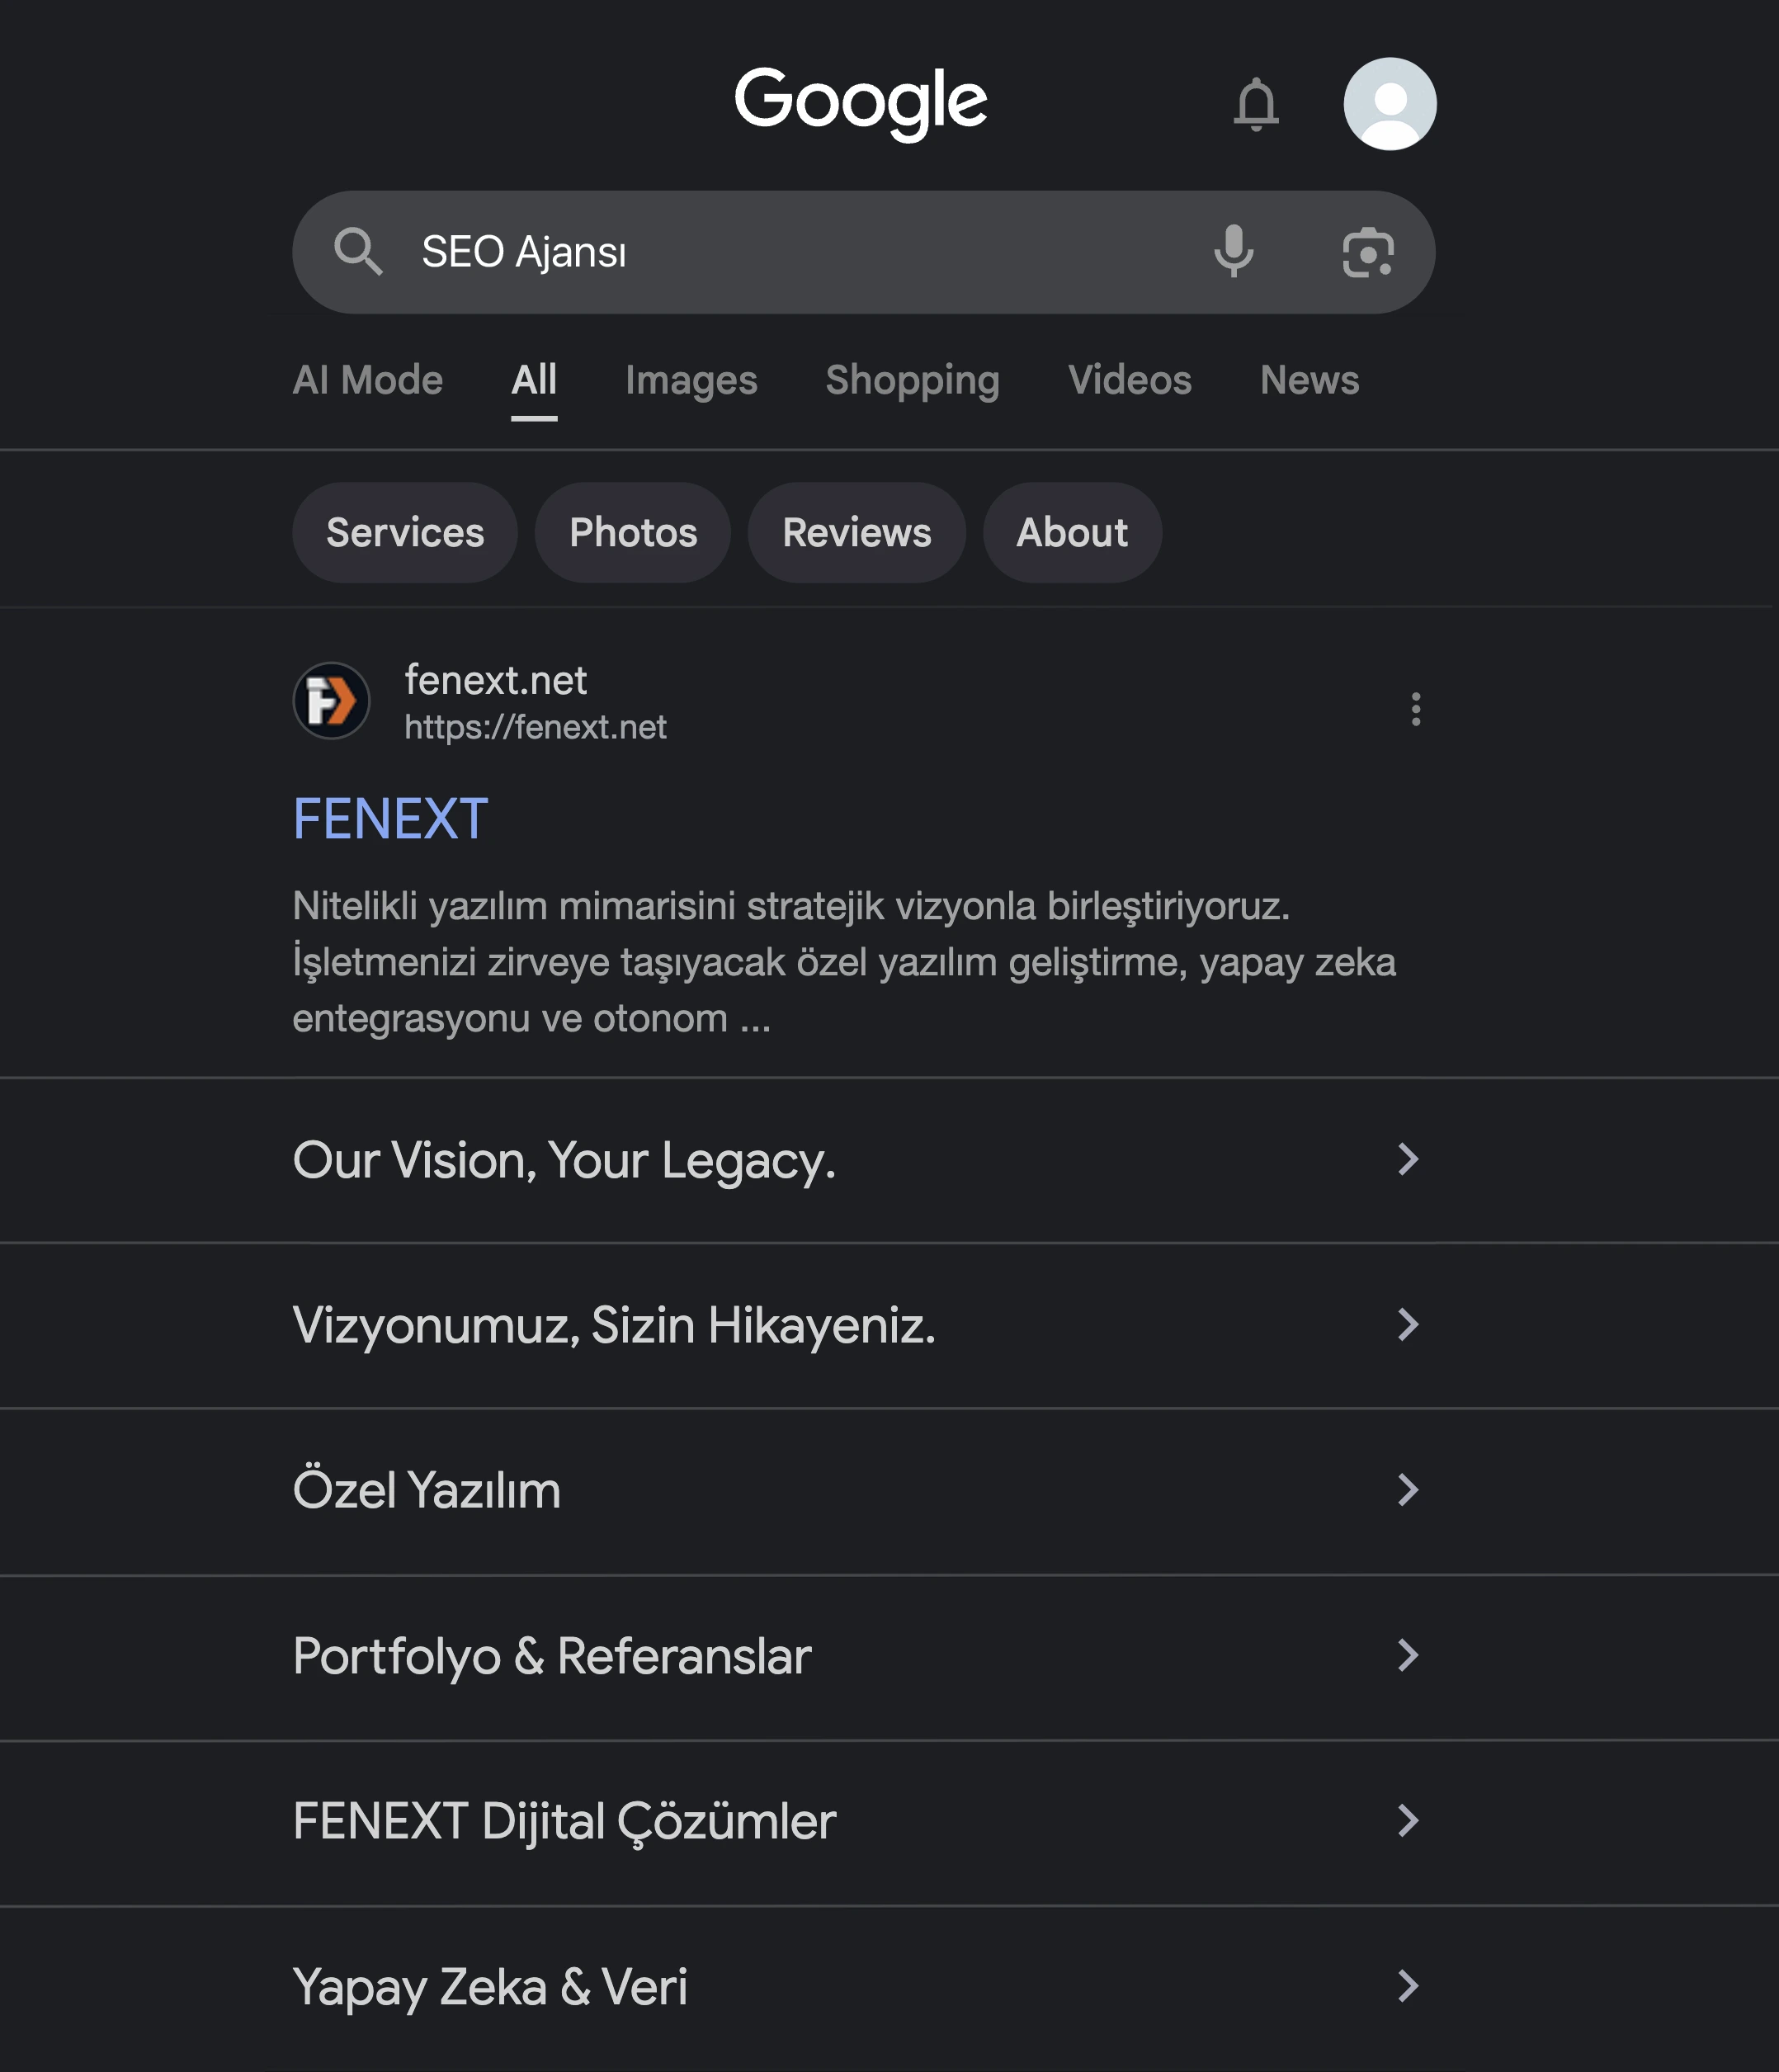This screenshot has height=2072, width=1779.
Task: Switch to the Images tab
Action: 691,380
